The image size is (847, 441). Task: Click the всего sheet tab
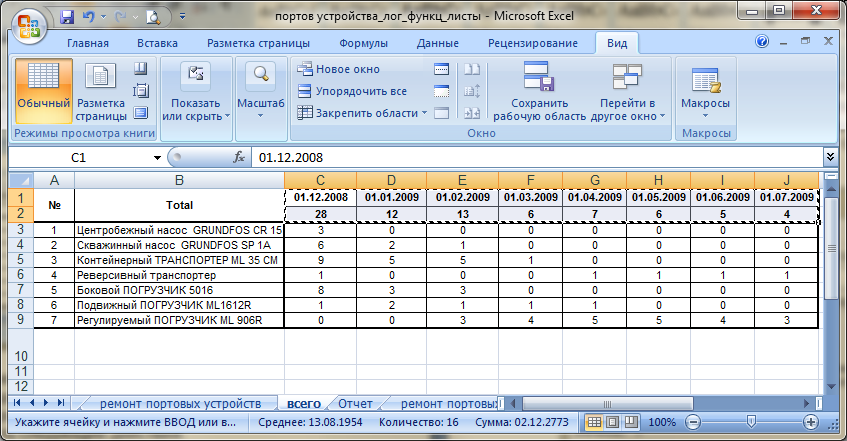[x=304, y=404]
